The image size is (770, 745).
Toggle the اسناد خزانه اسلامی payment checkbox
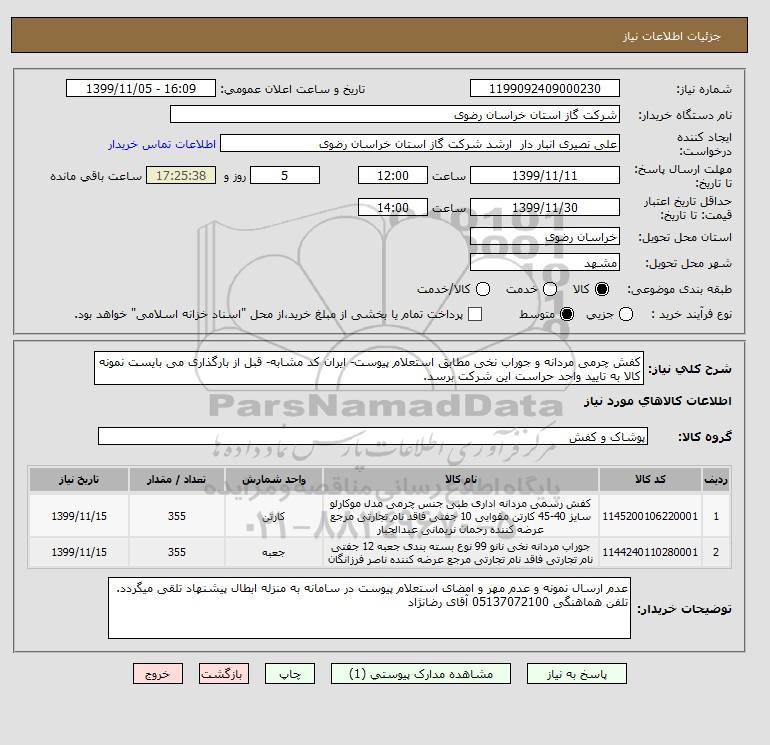(x=475, y=314)
